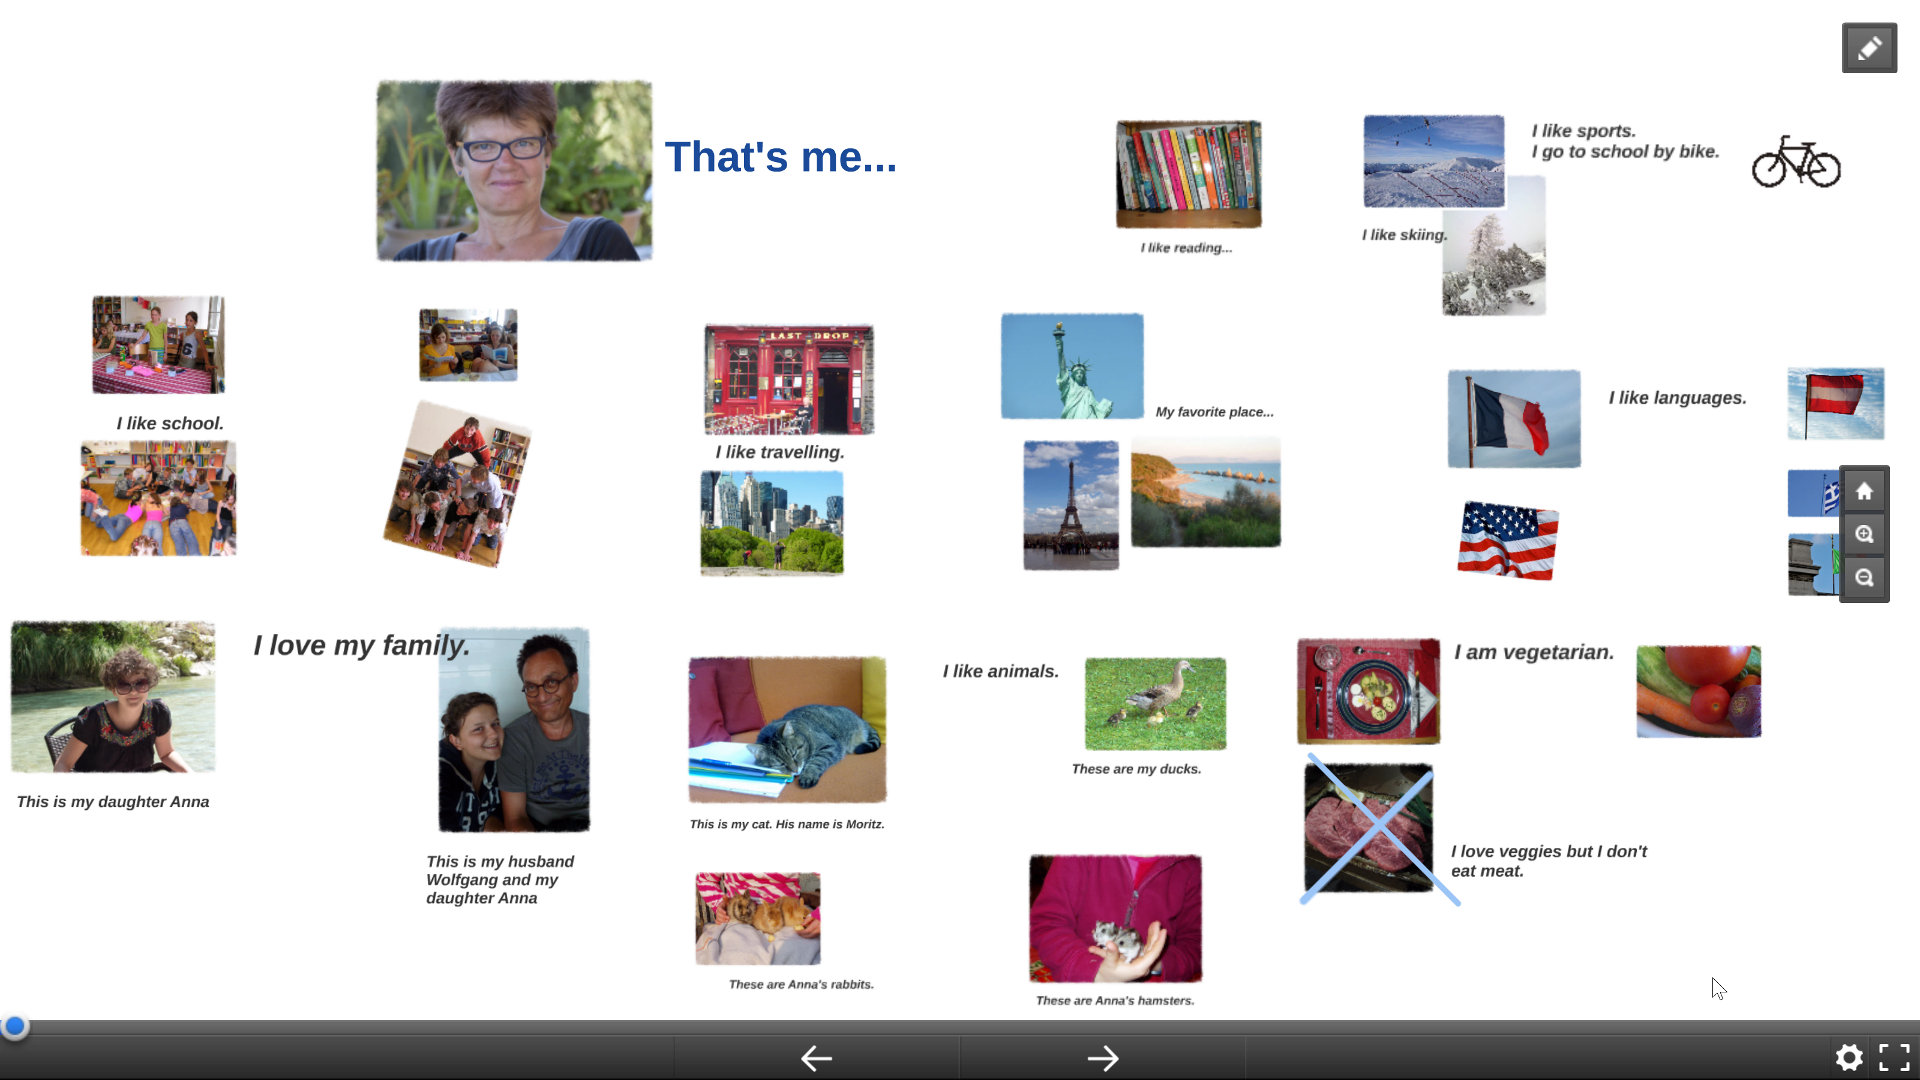
Task: Advance to next step with right arrow
Action: click(1102, 1058)
